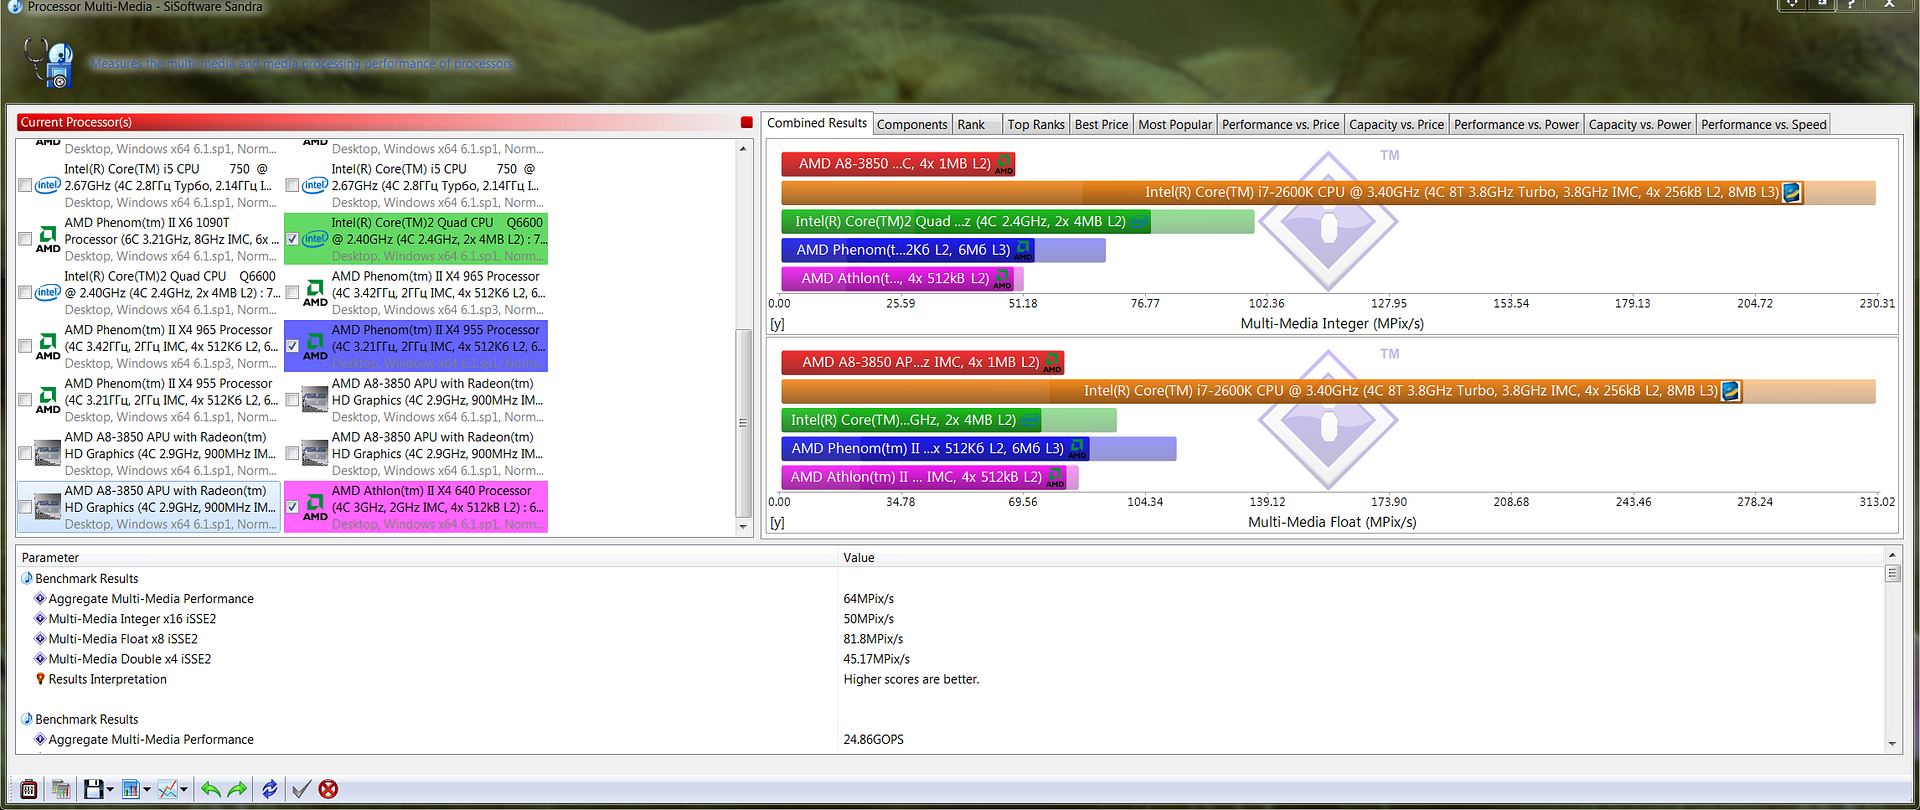The height and width of the screenshot is (810, 1920).
Task: Open the bar chart report dropdown arrow
Action: [147, 790]
